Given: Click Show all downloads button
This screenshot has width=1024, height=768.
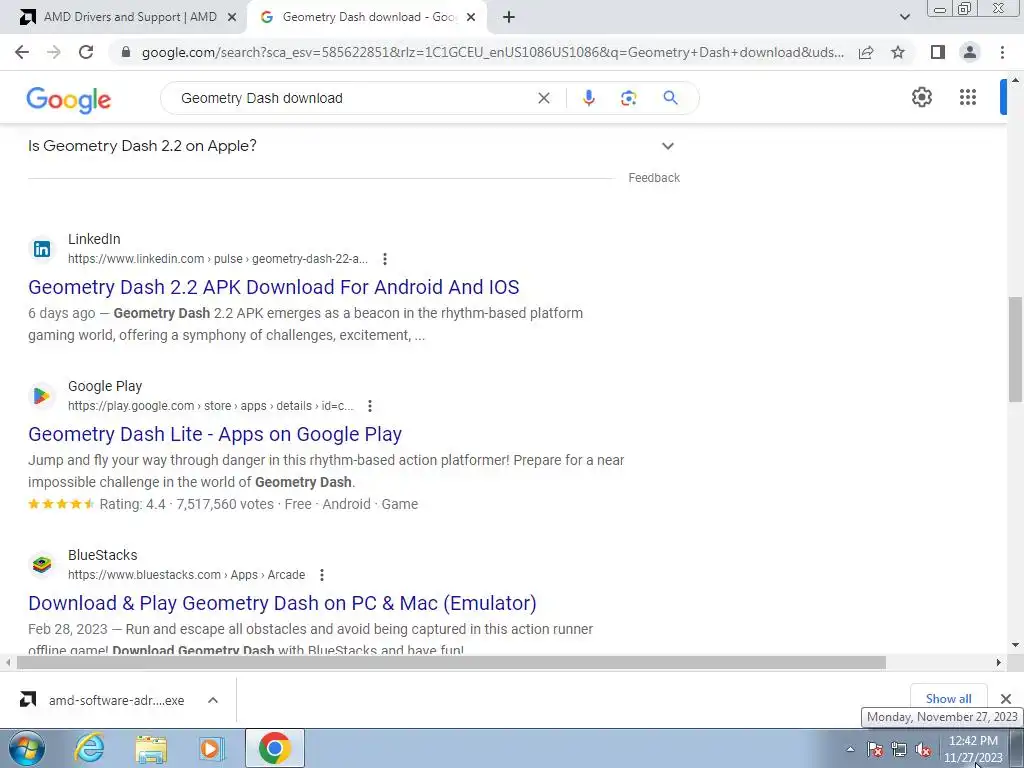Looking at the screenshot, I should click(948, 699).
